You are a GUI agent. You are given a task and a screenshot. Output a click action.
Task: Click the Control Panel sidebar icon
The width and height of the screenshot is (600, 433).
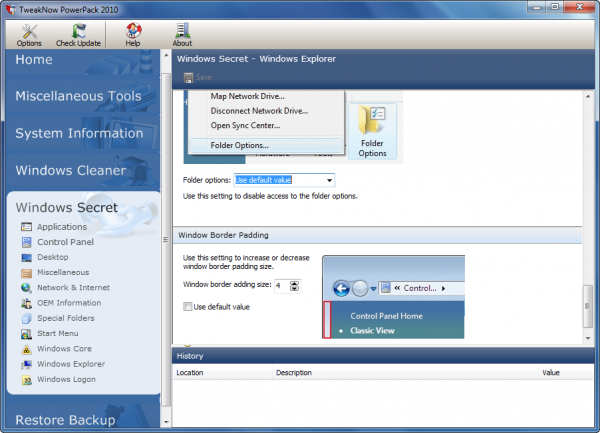pos(26,242)
